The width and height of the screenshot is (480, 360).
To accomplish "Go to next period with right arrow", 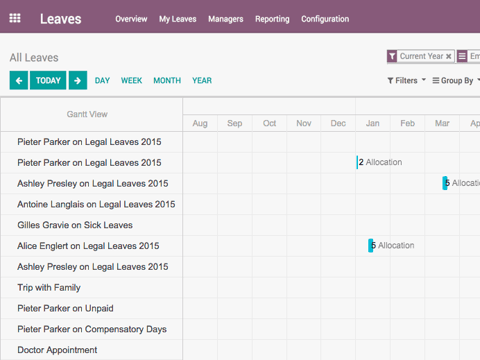I will tap(78, 80).
